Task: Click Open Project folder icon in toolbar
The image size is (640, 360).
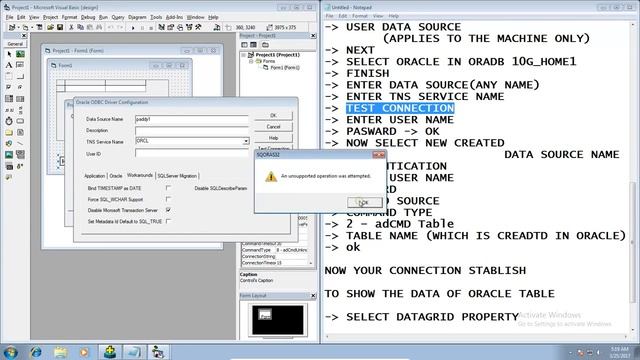Action: coord(51,27)
